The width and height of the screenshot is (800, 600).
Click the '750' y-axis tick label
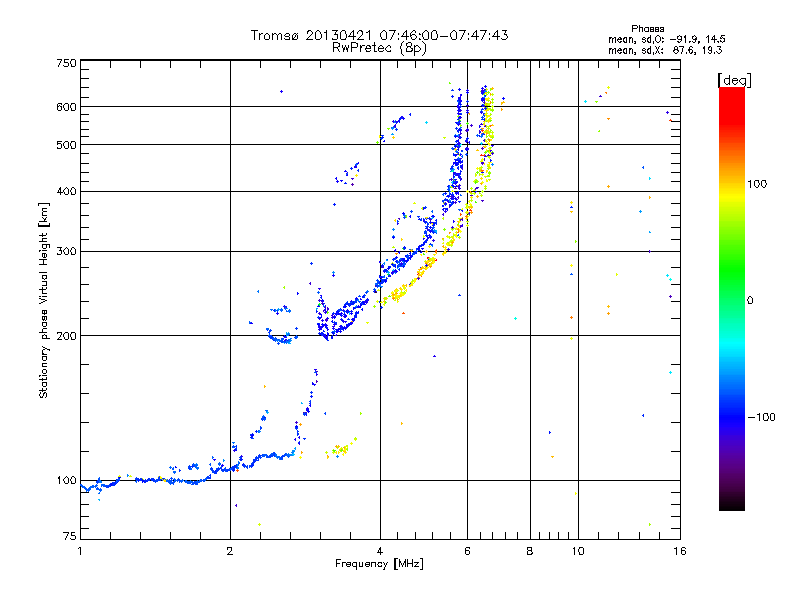(66, 63)
